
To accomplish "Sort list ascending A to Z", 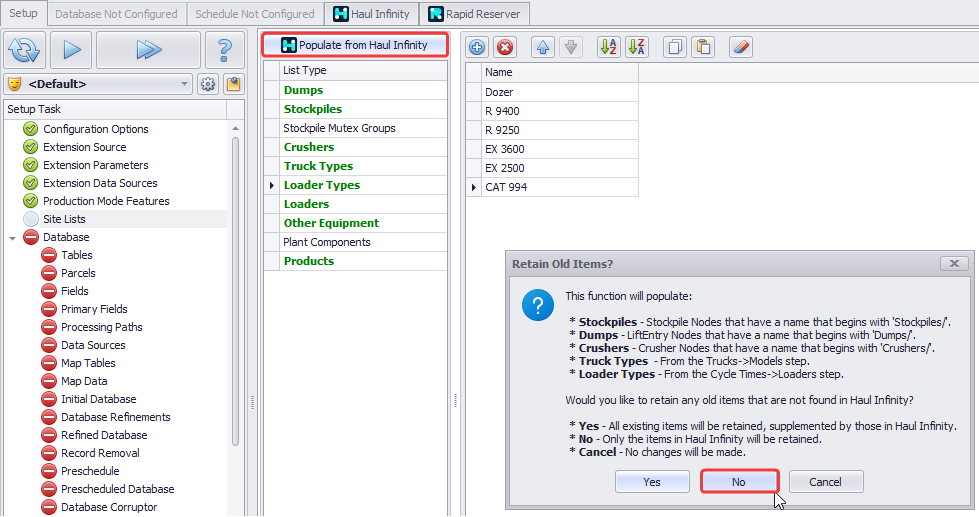I will (x=608, y=47).
